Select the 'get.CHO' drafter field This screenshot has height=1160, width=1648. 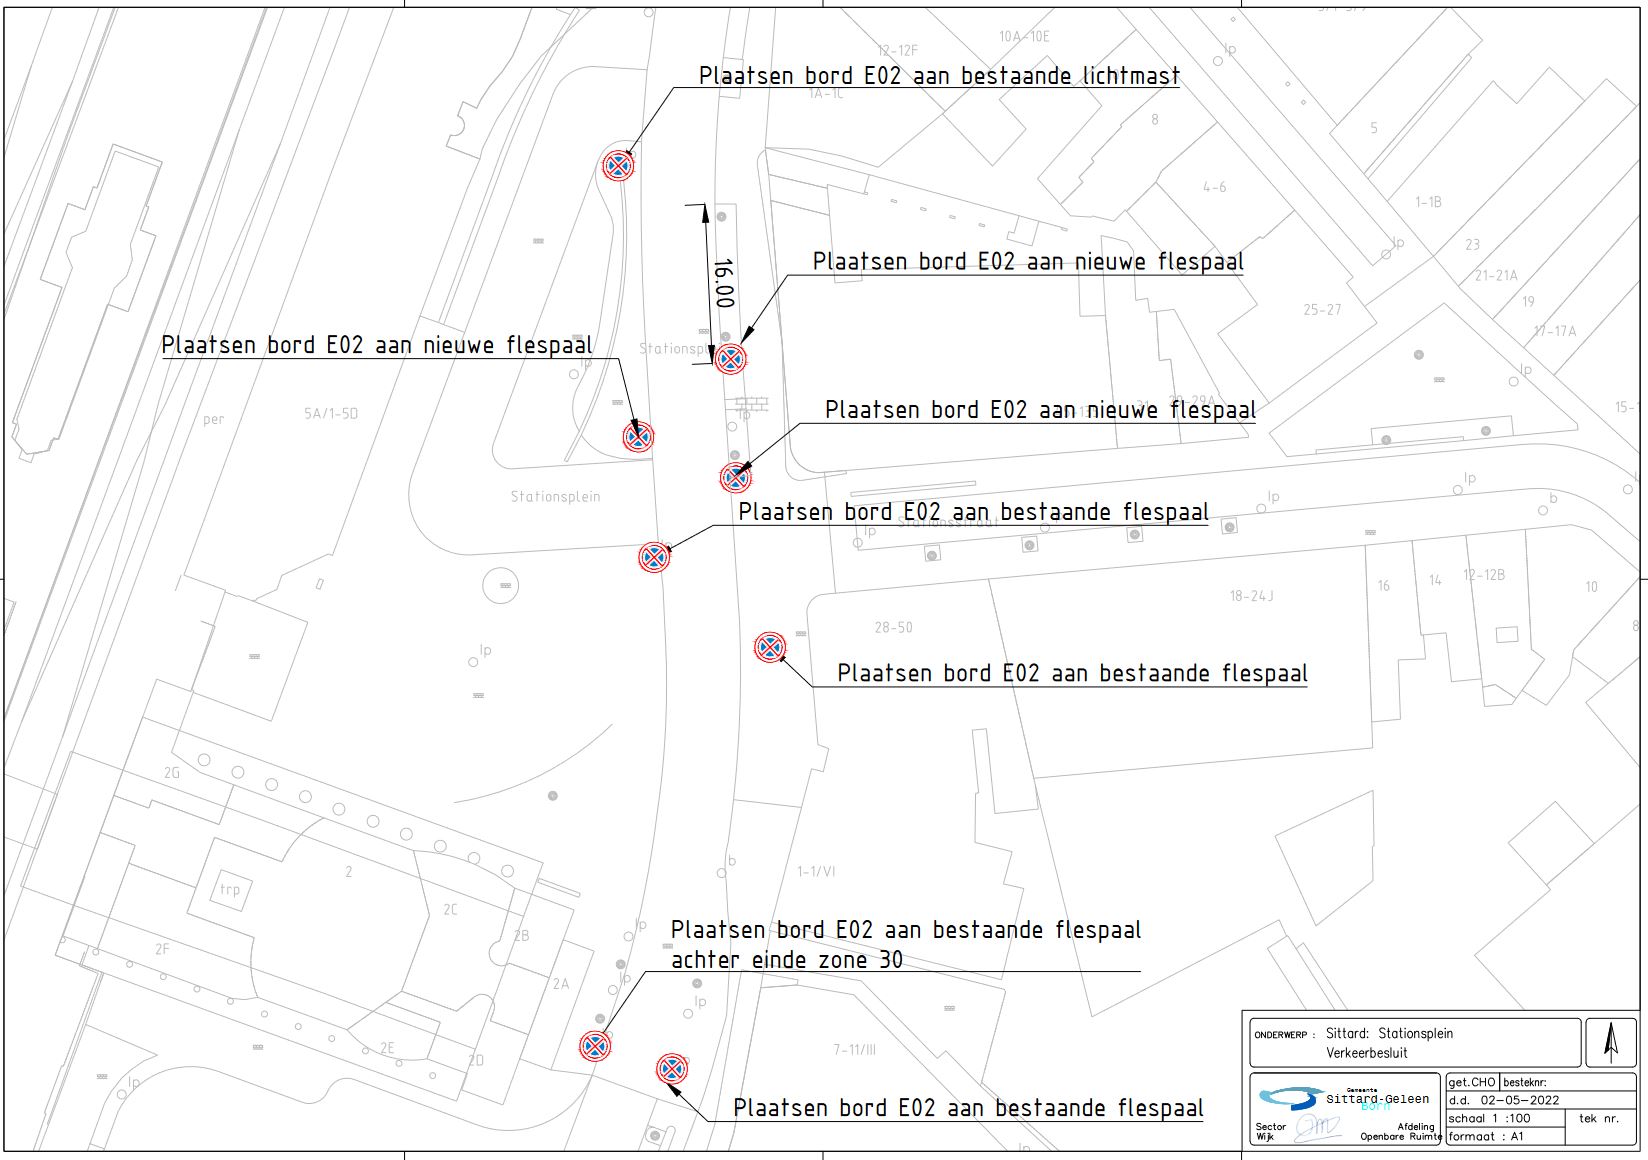click(1472, 1082)
